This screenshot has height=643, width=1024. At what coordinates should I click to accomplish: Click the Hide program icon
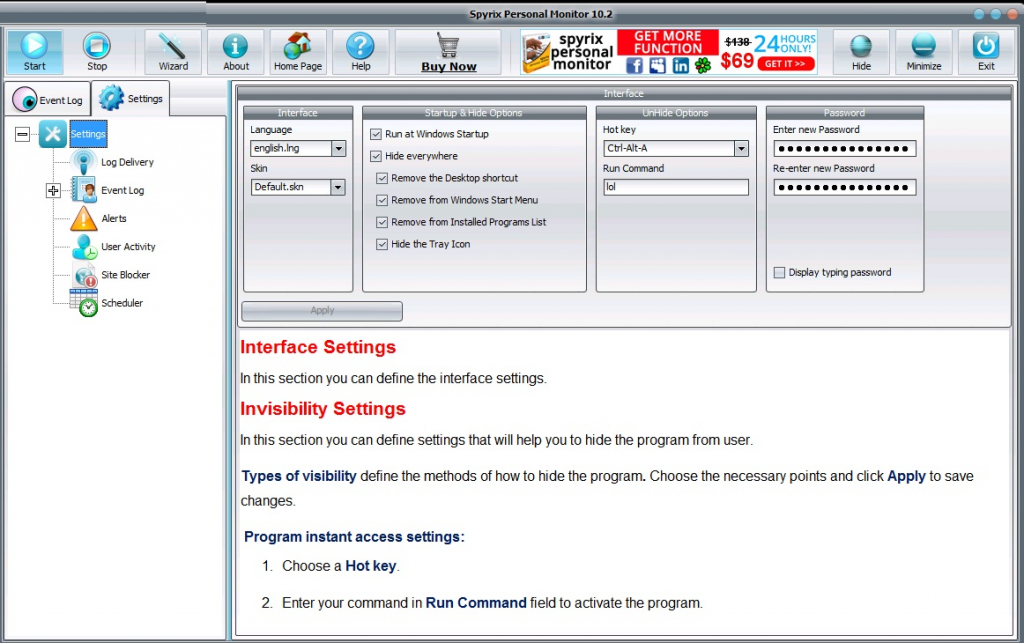(861, 46)
